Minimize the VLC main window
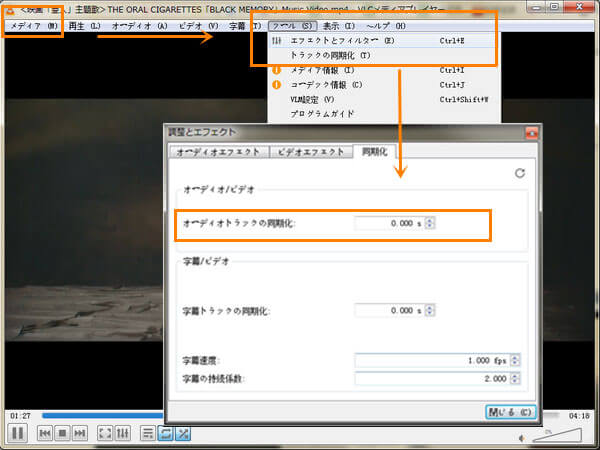Viewport: 600px width, 450px height. pyautogui.click(x=536, y=7)
